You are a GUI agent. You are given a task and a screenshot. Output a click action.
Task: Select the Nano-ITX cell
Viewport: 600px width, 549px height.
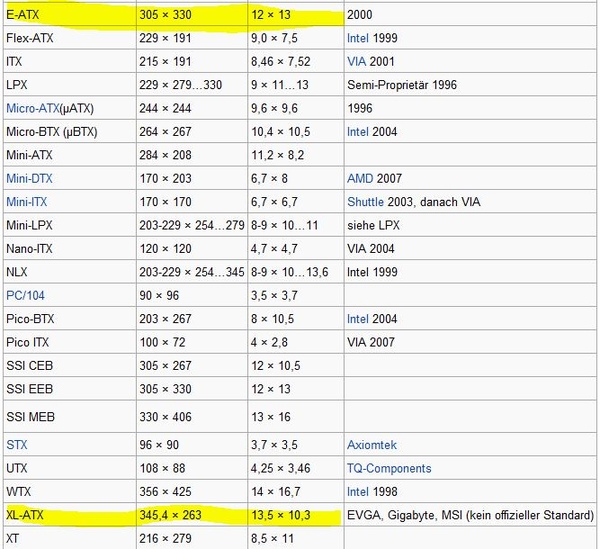[70, 248]
